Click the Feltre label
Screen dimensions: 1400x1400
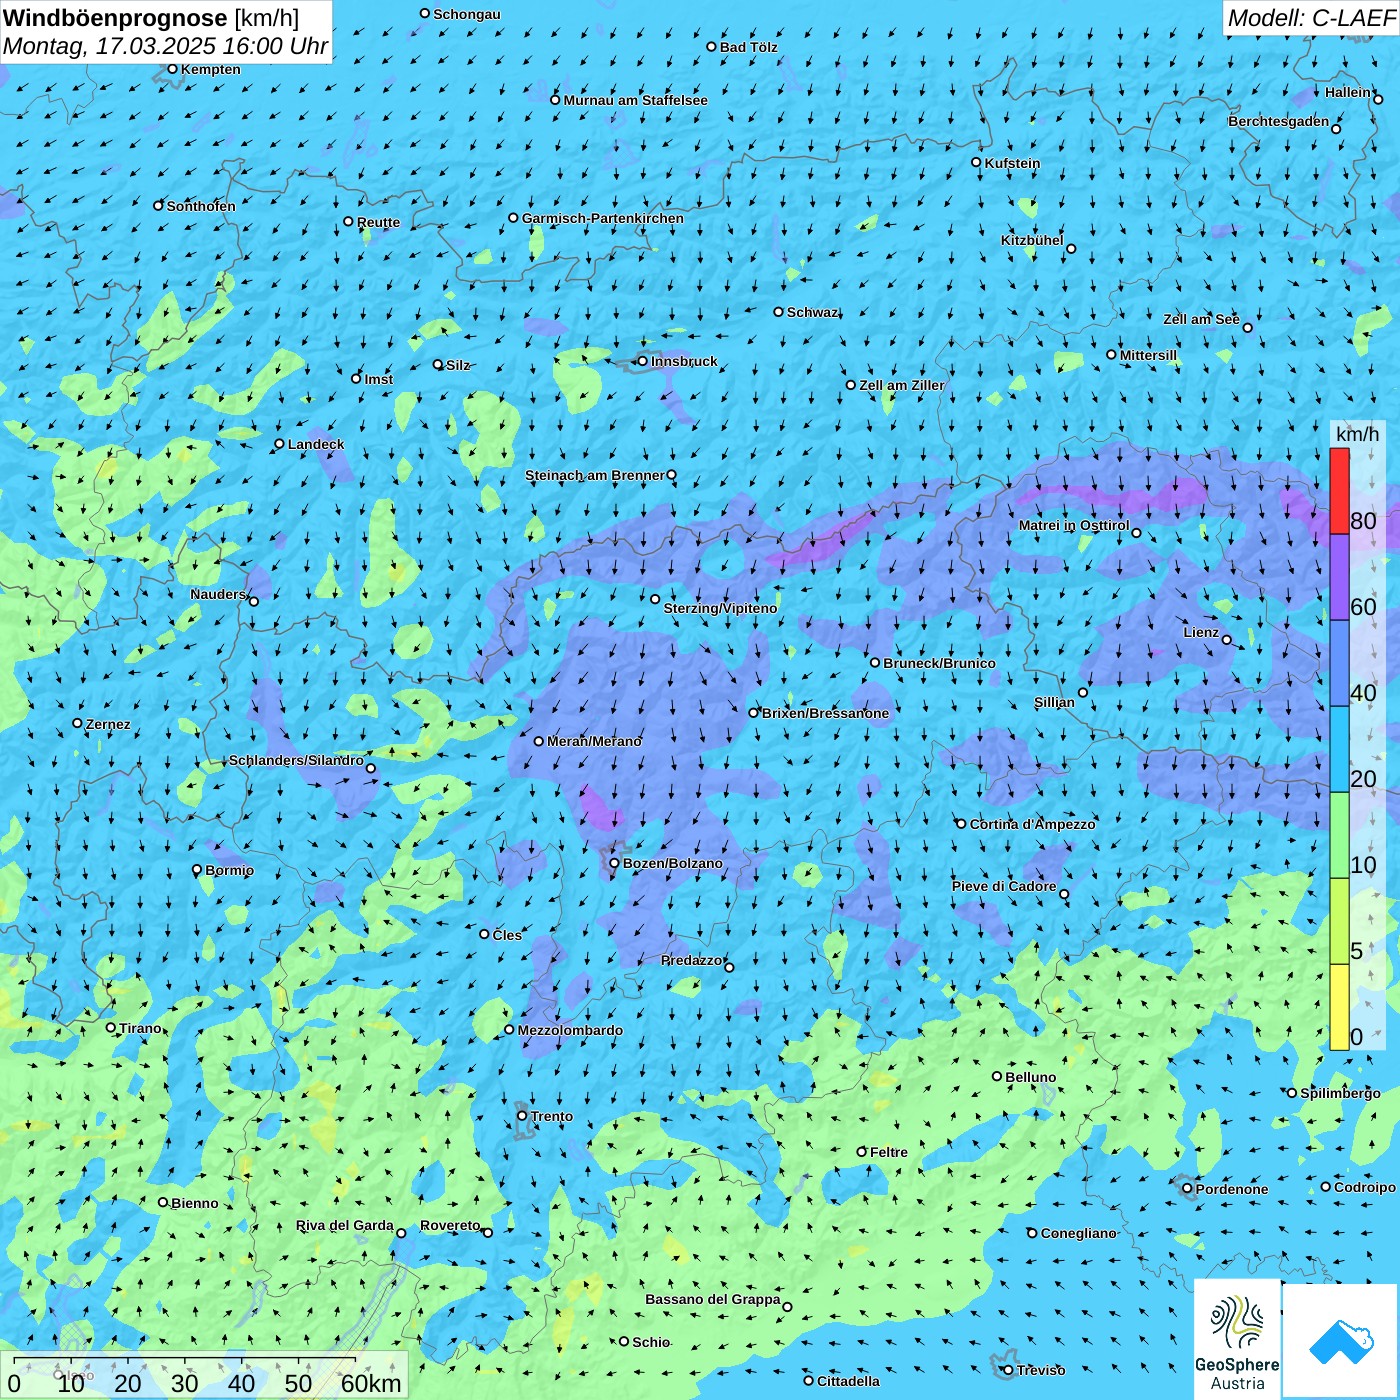pos(889,1152)
